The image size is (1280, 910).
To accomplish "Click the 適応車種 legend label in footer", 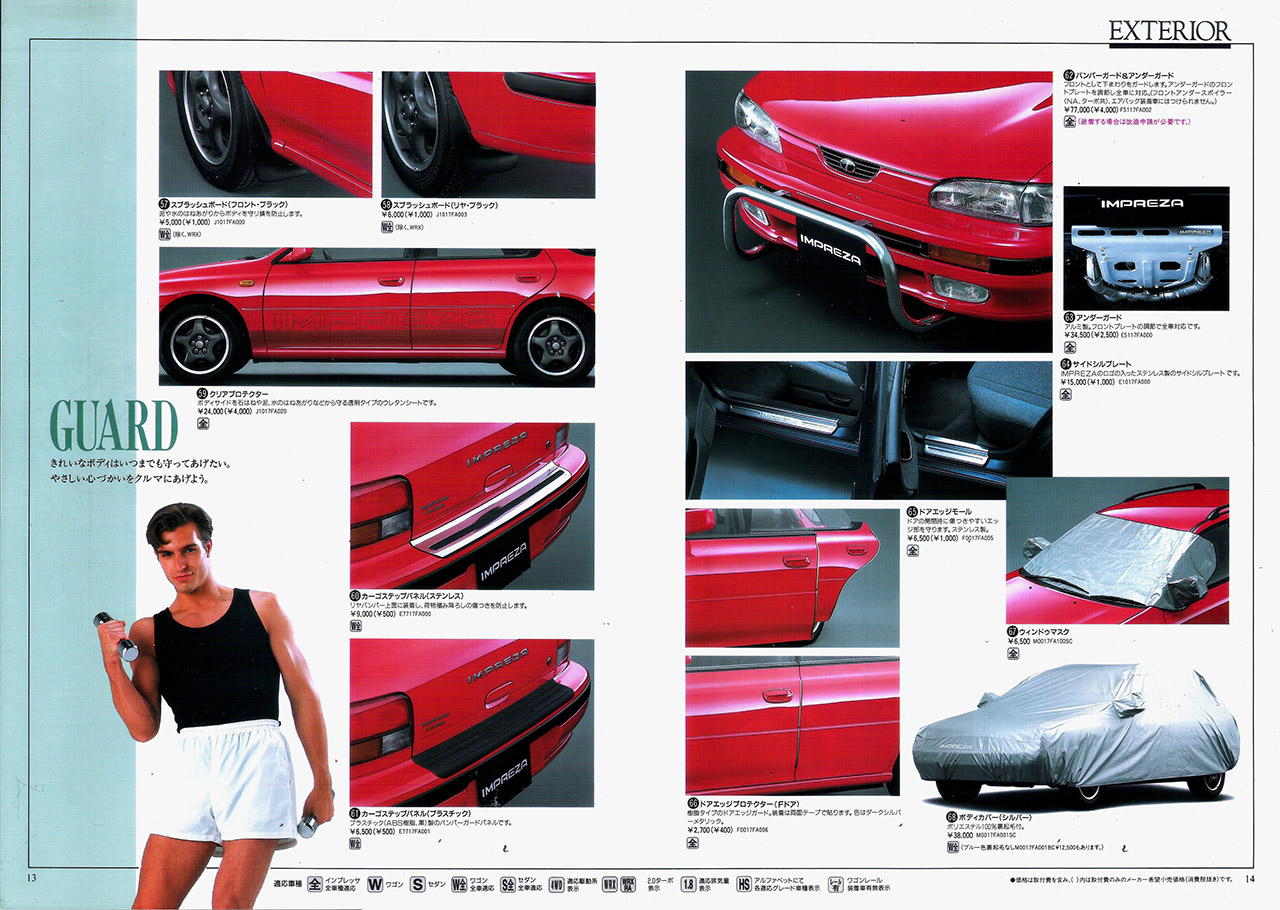I will 287,885.
